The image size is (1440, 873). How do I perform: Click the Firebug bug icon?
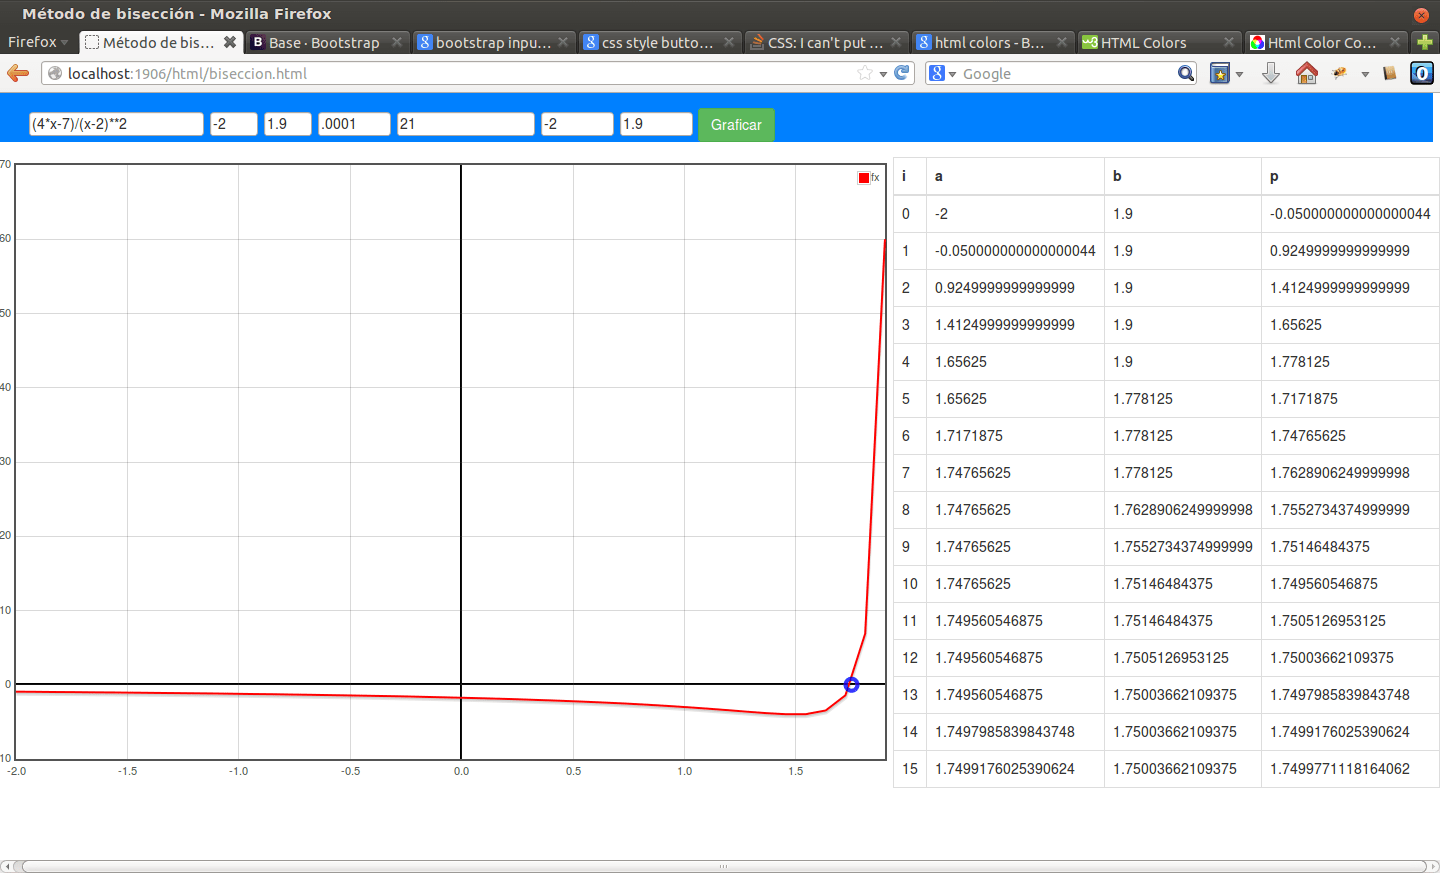click(x=1340, y=73)
